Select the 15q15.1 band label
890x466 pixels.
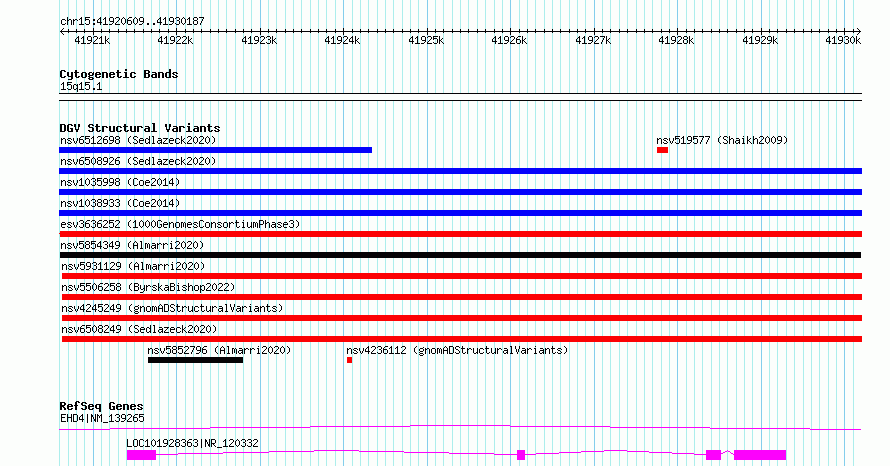[81, 86]
